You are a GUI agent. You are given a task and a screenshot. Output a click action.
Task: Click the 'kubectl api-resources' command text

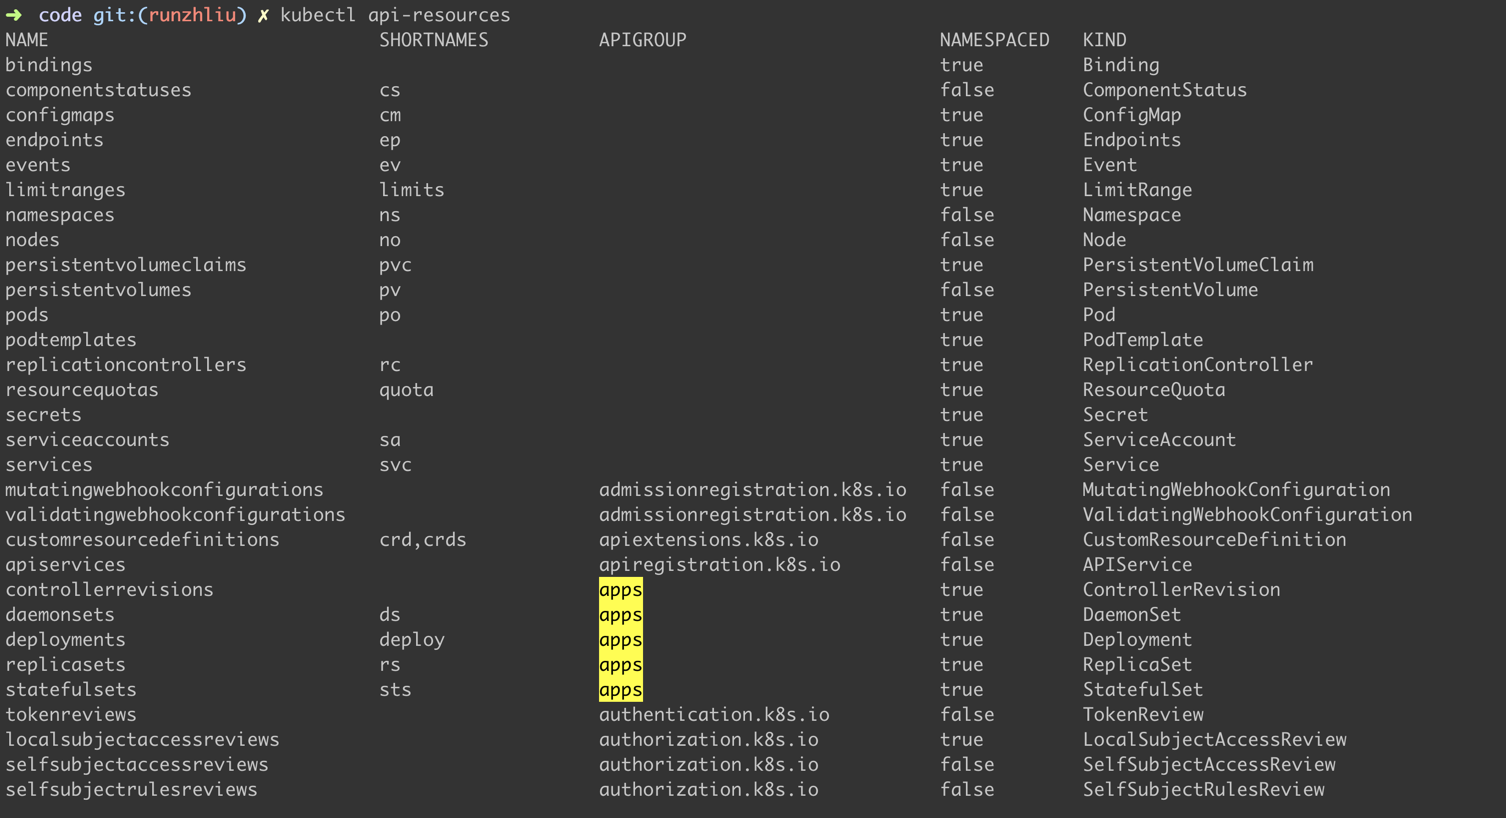point(395,15)
